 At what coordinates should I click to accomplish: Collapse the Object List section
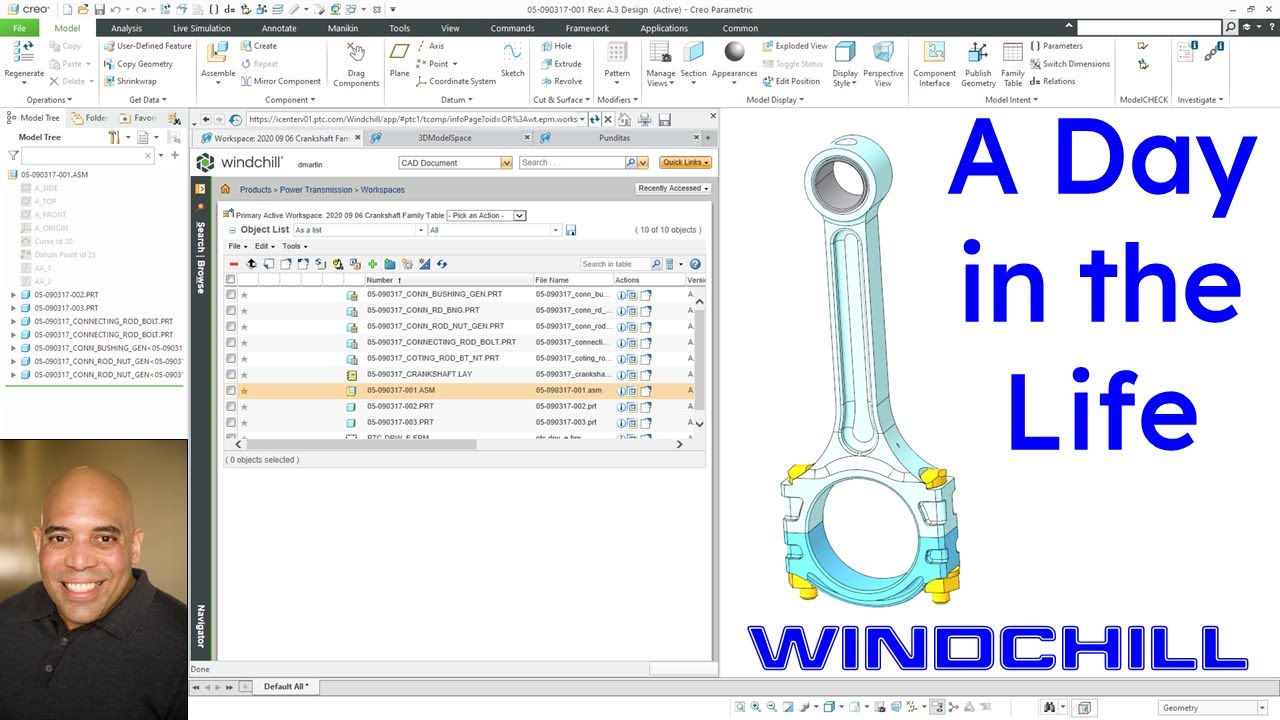pos(233,230)
